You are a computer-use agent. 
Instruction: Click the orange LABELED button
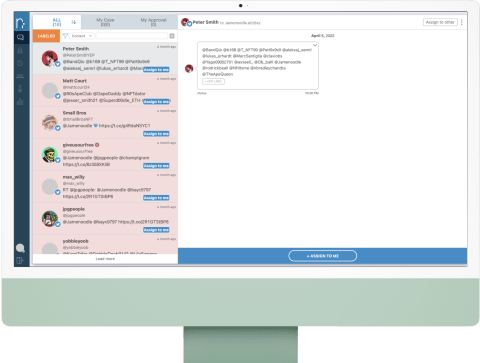pos(46,36)
